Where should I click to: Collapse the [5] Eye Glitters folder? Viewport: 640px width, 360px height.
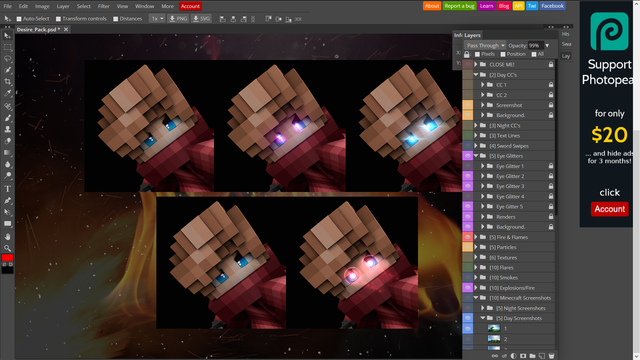click(x=476, y=156)
